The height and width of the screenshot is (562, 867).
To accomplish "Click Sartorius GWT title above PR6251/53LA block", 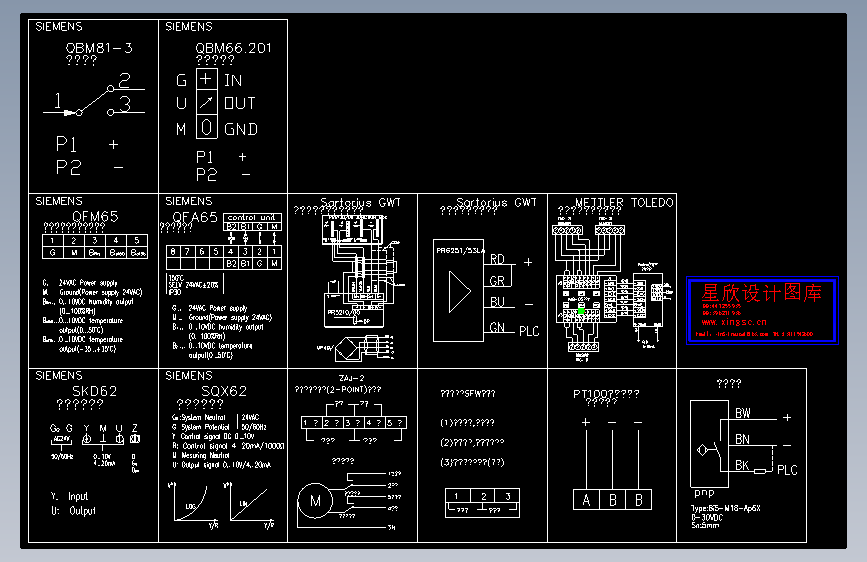I will pos(496,202).
